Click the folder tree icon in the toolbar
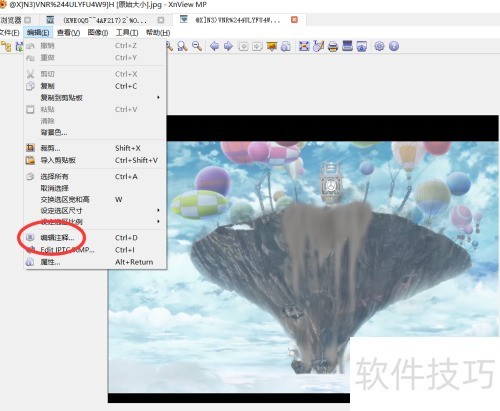This screenshot has height=411, width=500. [6, 46]
